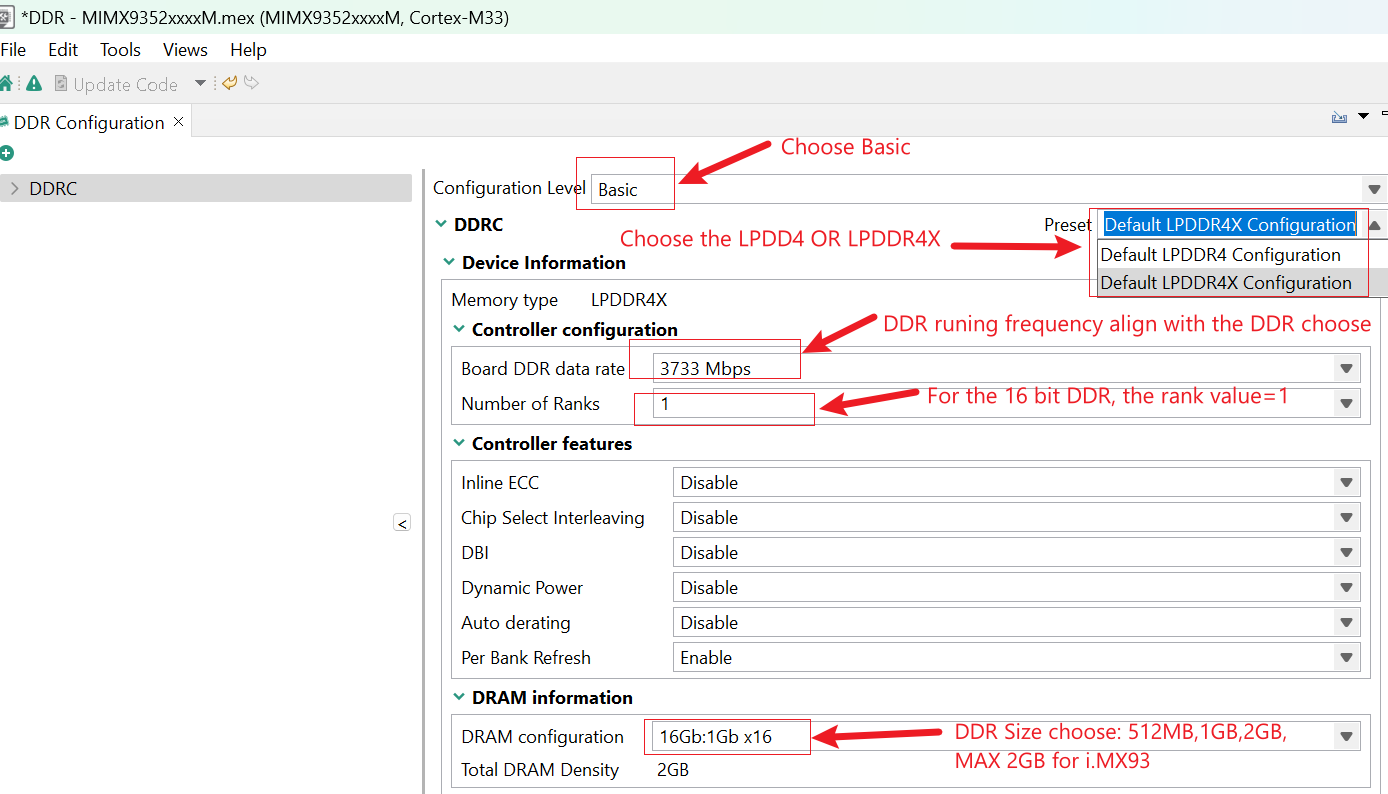
Task: Click the green plus icon to add configuration
Action: [8, 153]
